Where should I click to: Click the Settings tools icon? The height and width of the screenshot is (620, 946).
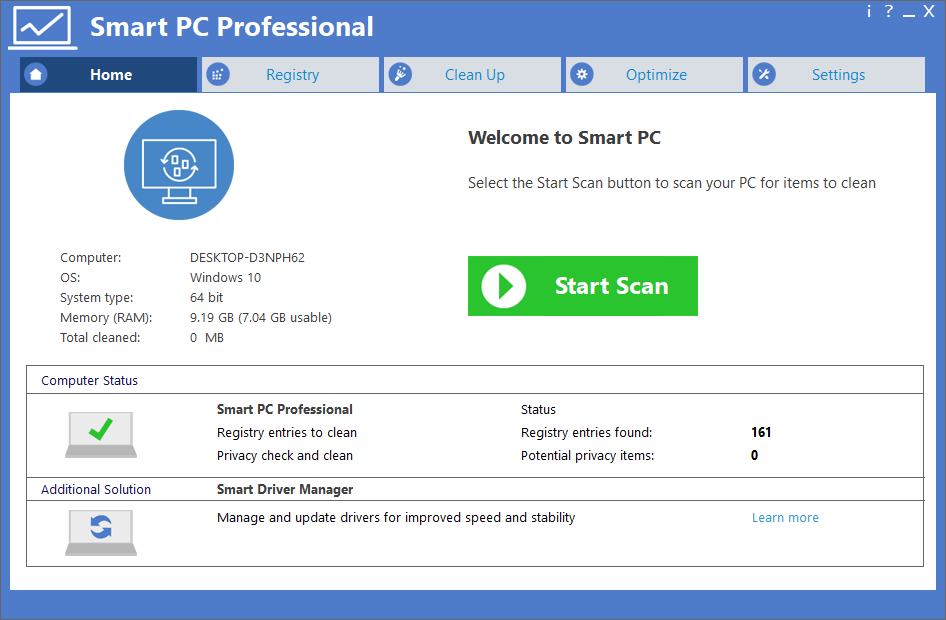click(764, 74)
